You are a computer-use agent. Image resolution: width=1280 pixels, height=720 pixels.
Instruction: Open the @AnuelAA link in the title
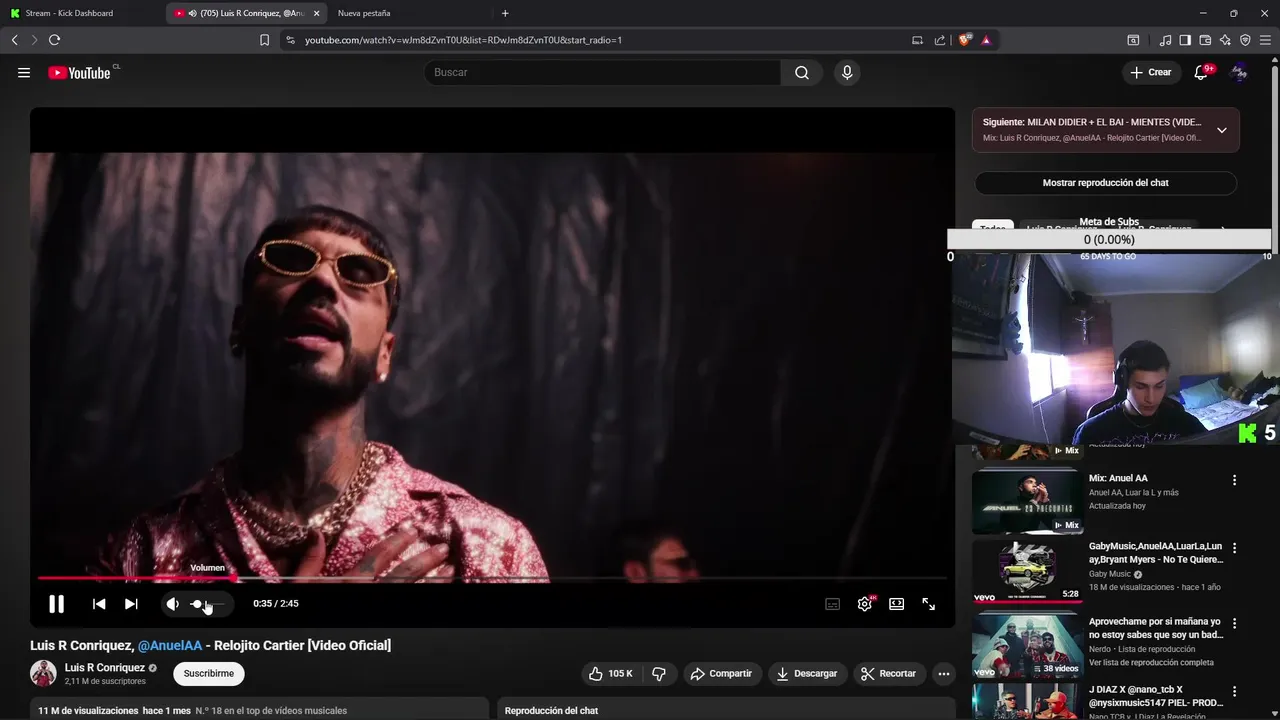170,646
